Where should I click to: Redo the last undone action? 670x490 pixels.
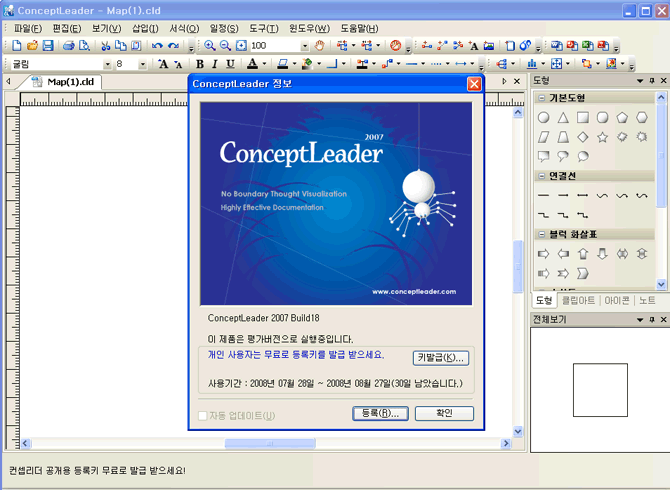click(173, 45)
